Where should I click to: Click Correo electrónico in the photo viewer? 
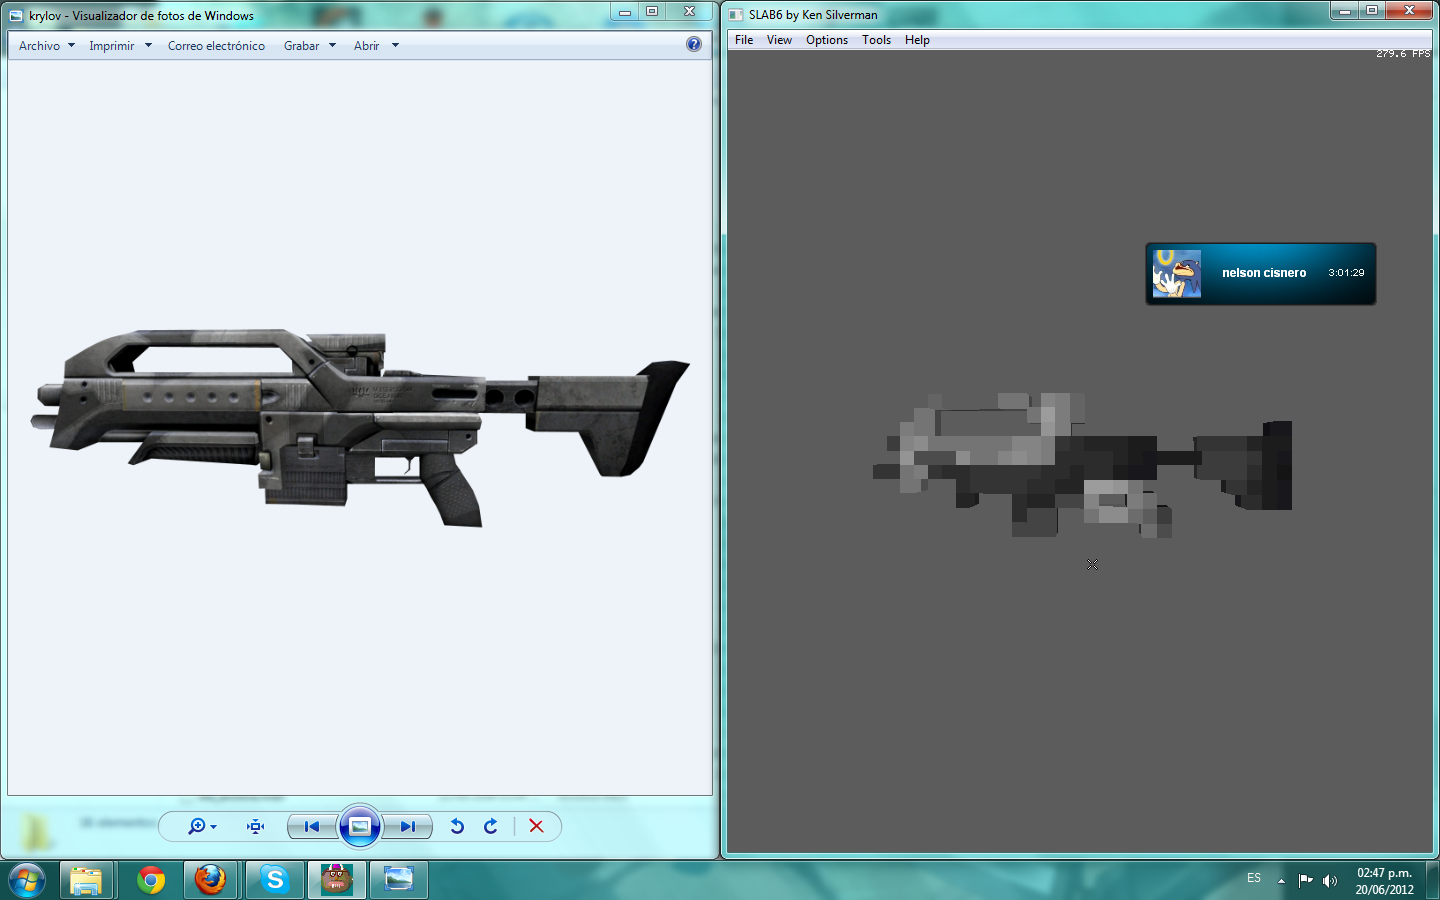[x=216, y=45]
